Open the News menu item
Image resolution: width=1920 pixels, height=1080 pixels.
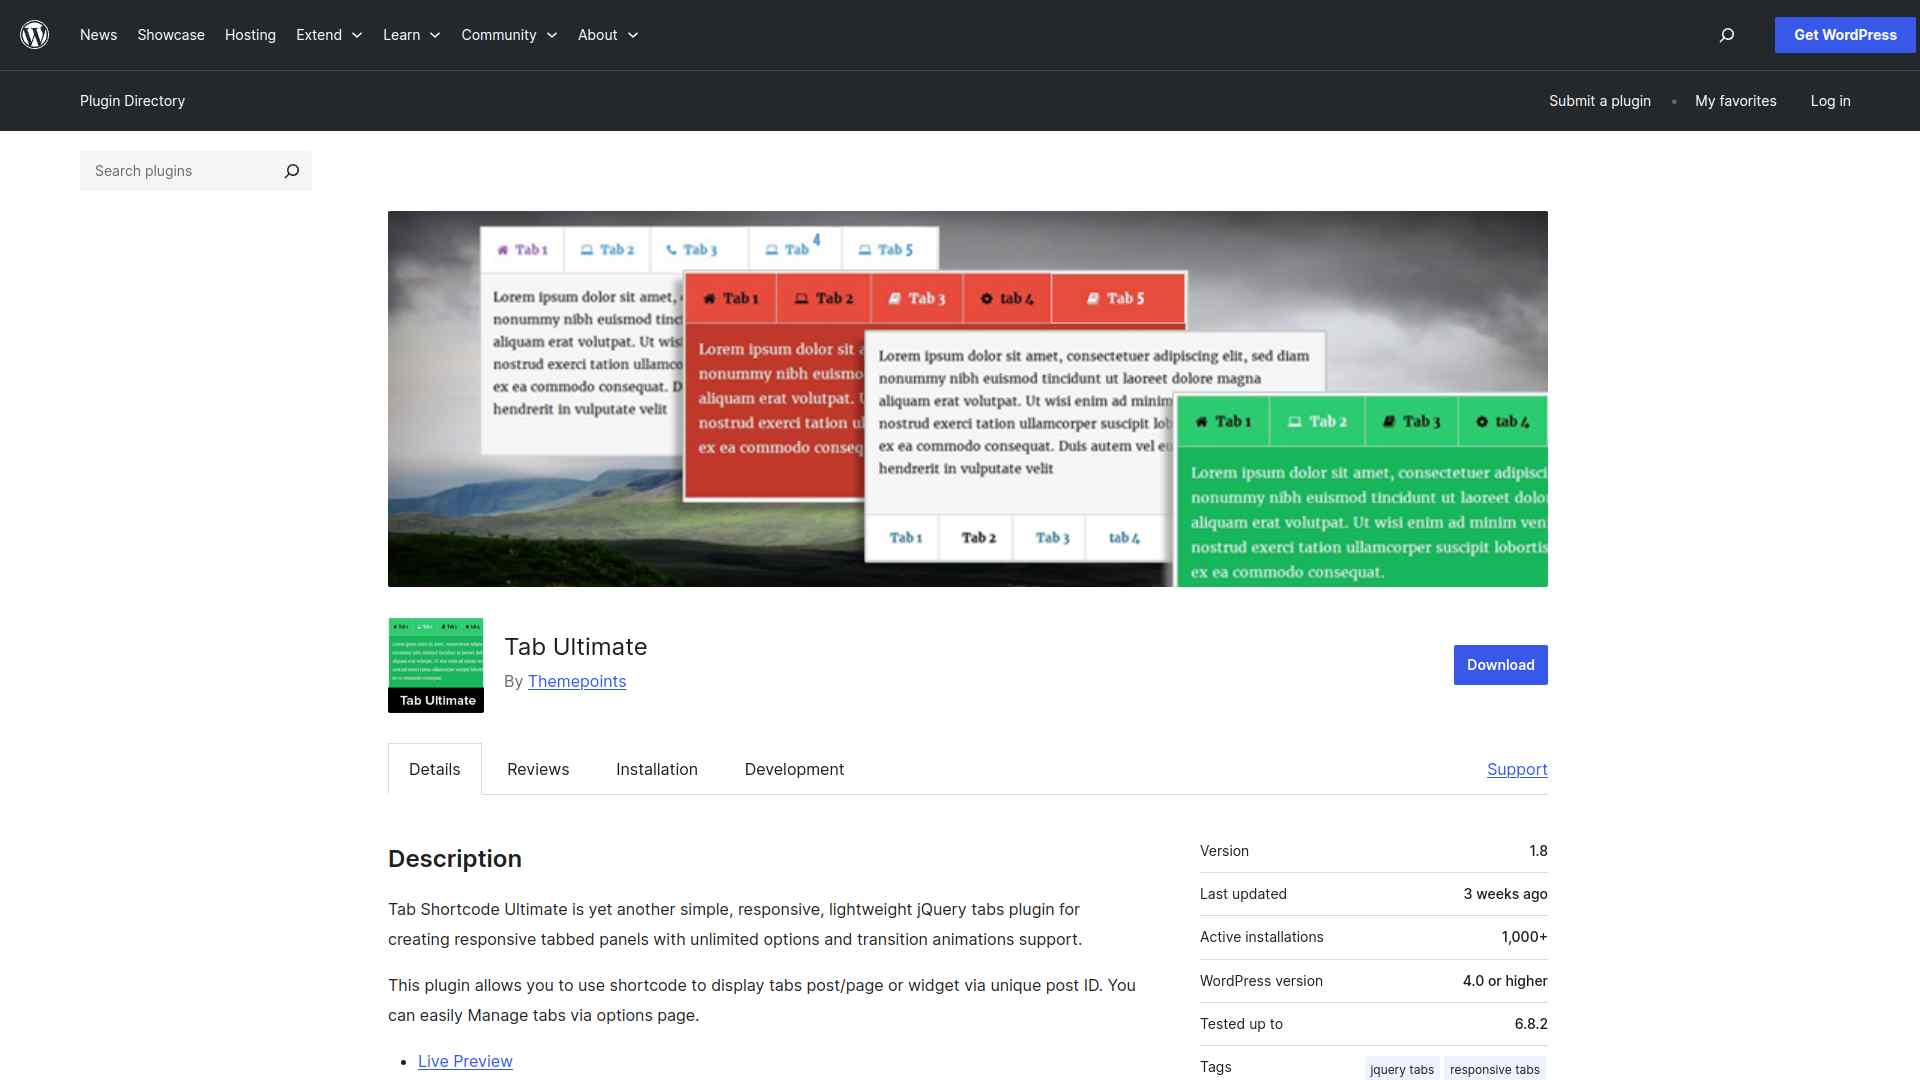98,35
